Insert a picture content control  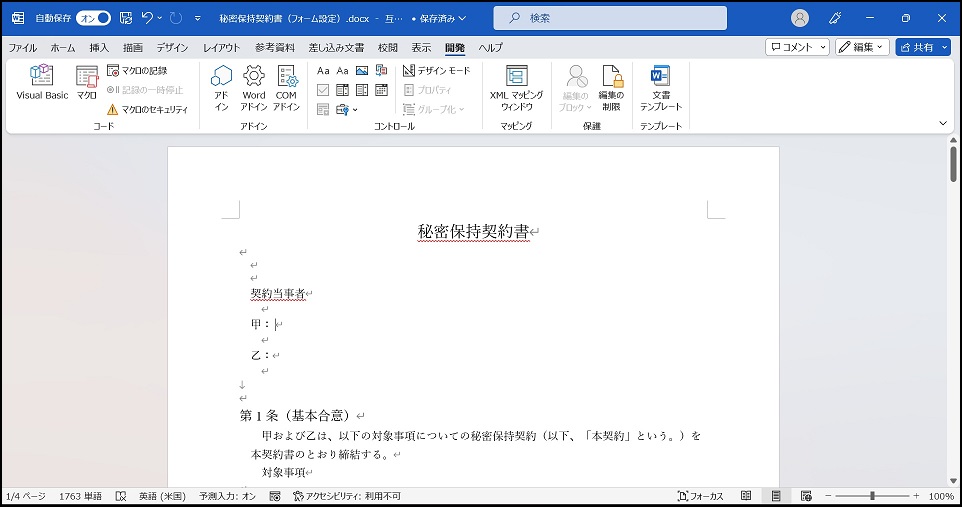(x=362, y=71)
